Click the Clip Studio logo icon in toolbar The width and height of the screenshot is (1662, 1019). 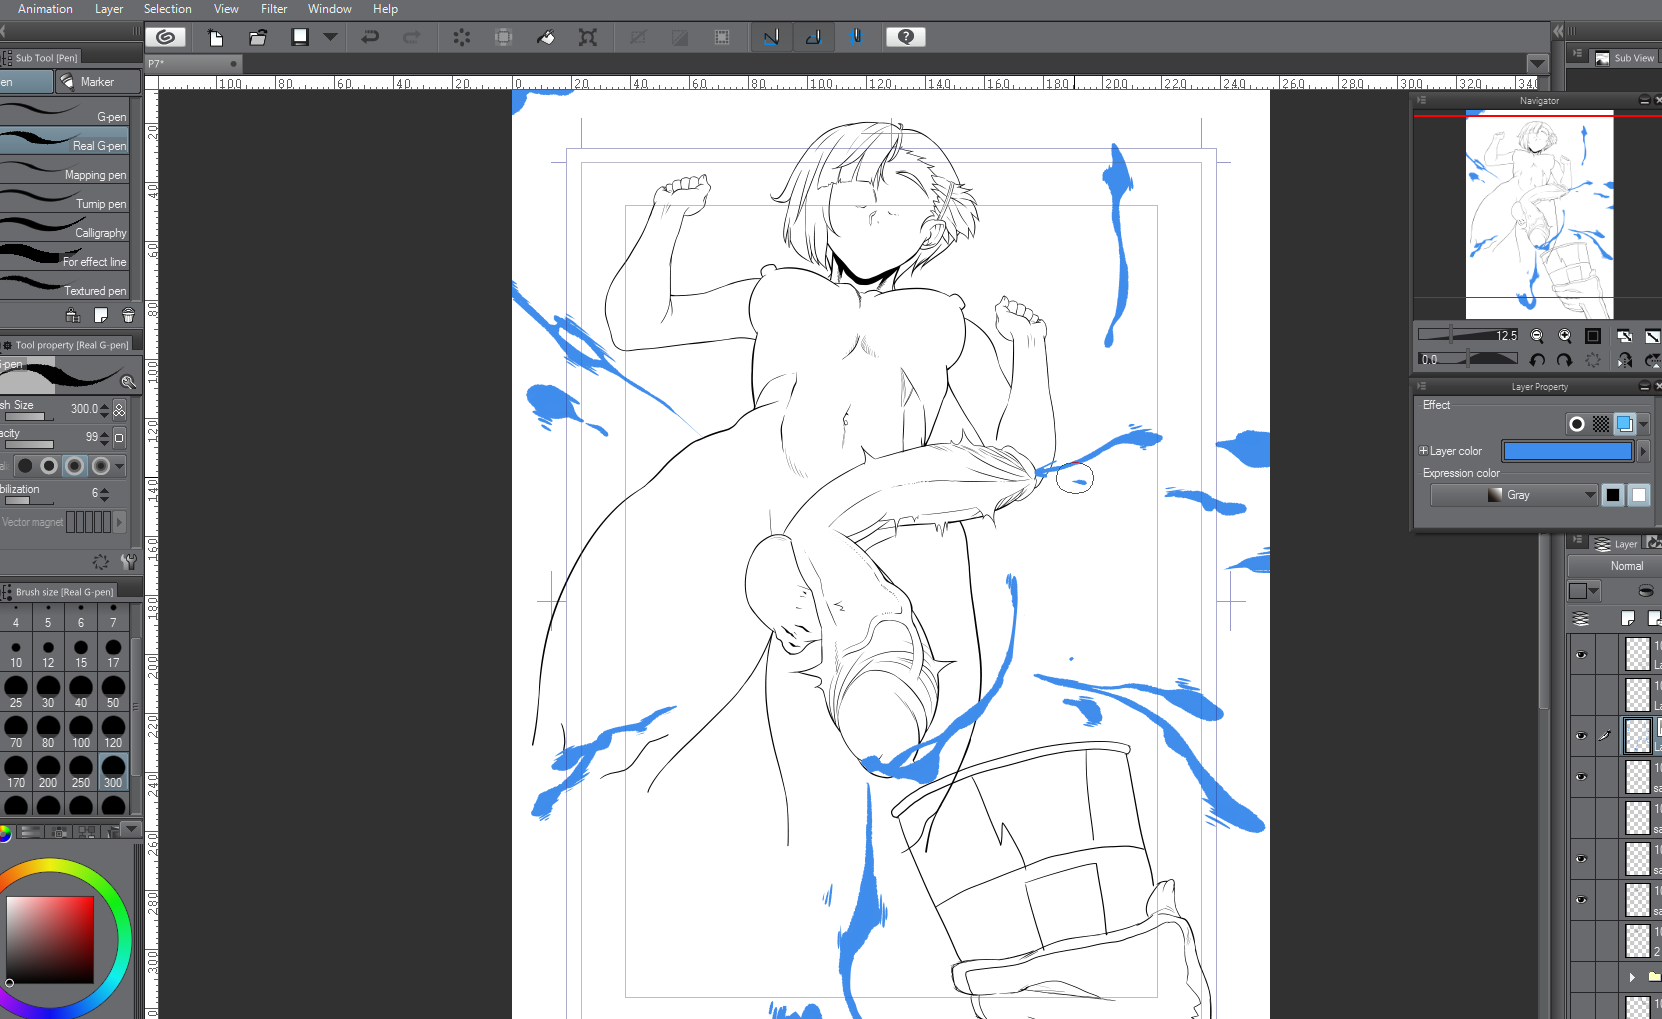[166, 37]
